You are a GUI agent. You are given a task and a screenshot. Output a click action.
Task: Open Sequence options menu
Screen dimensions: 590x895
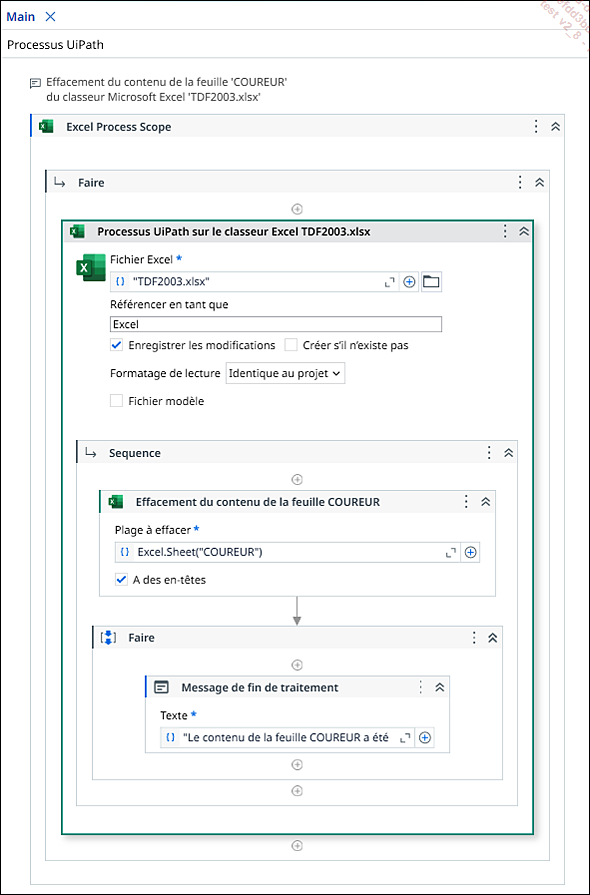[489, 453]
